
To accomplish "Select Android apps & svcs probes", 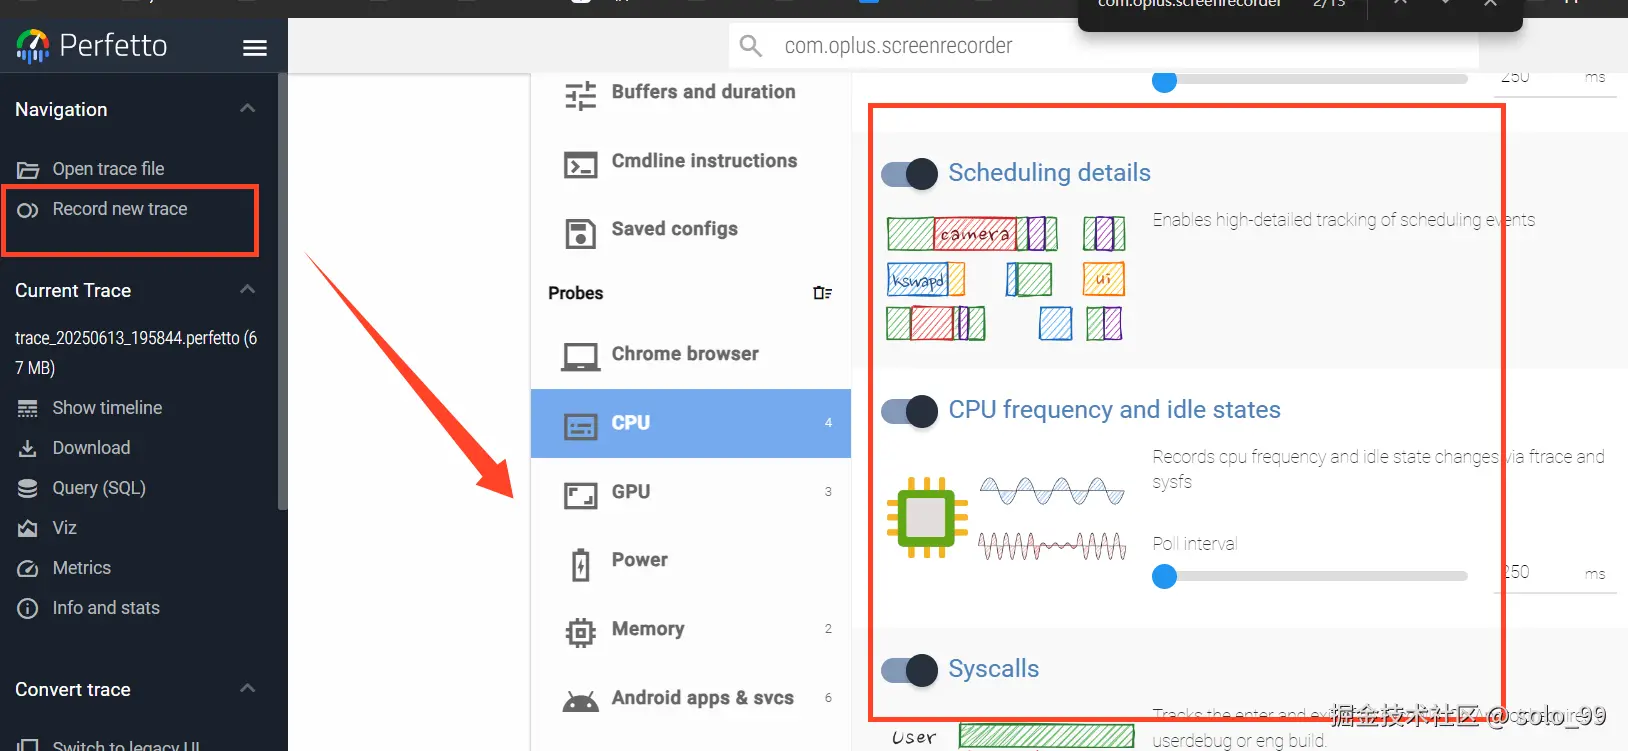I will click(691, 698).
